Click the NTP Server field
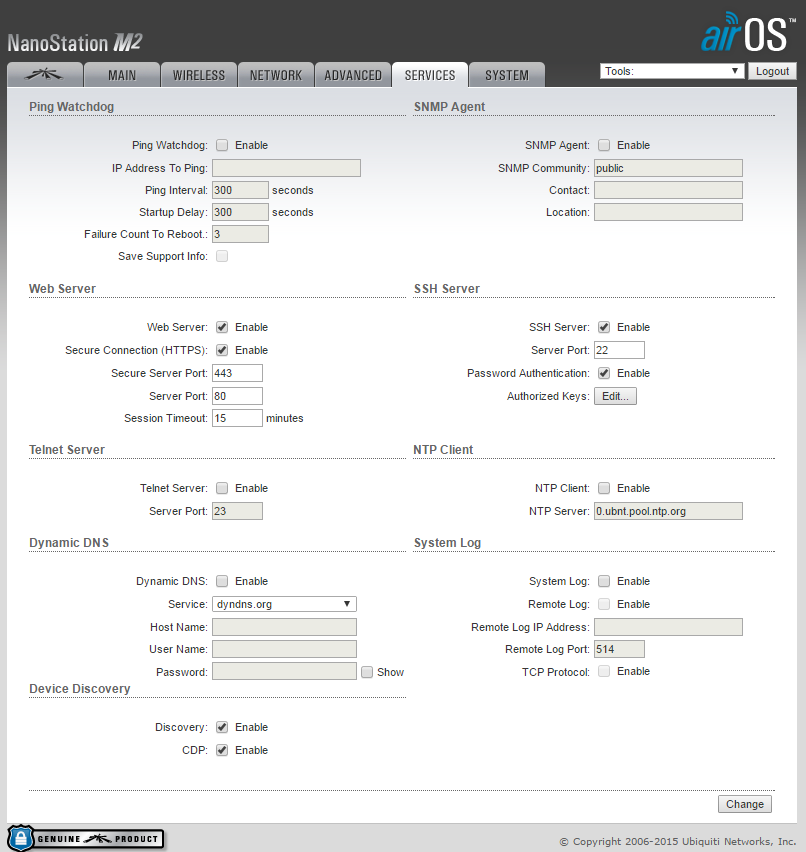The height and width of the screenshot is (852, 806). click(x=668, y=511)
